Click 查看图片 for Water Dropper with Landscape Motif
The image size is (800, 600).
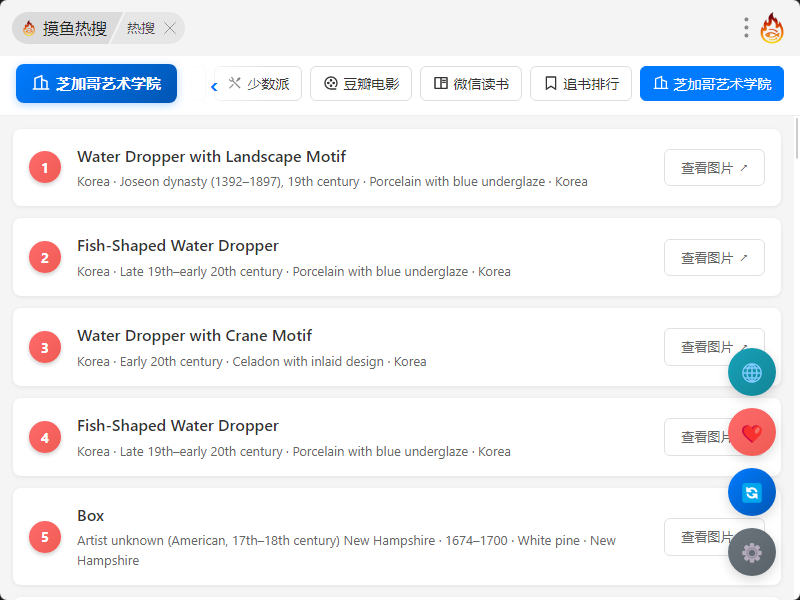click(x=714, y=168)
